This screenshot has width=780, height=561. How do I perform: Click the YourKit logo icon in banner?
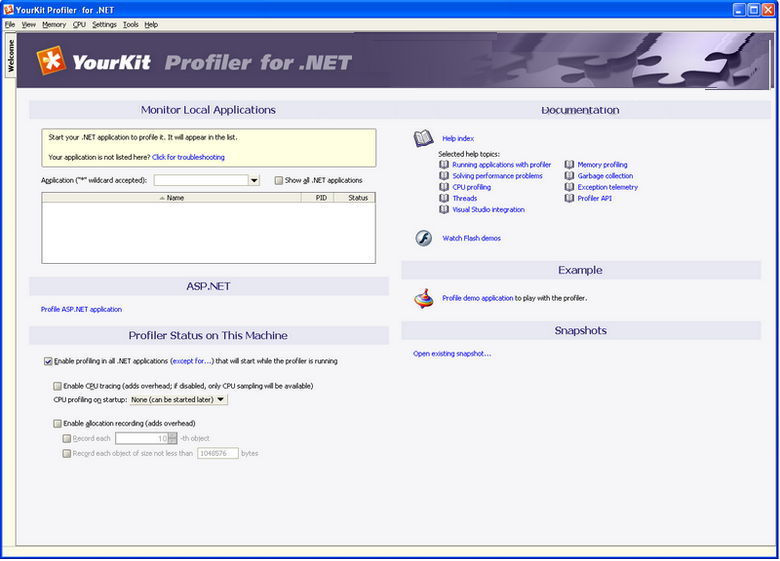(51, 61)
